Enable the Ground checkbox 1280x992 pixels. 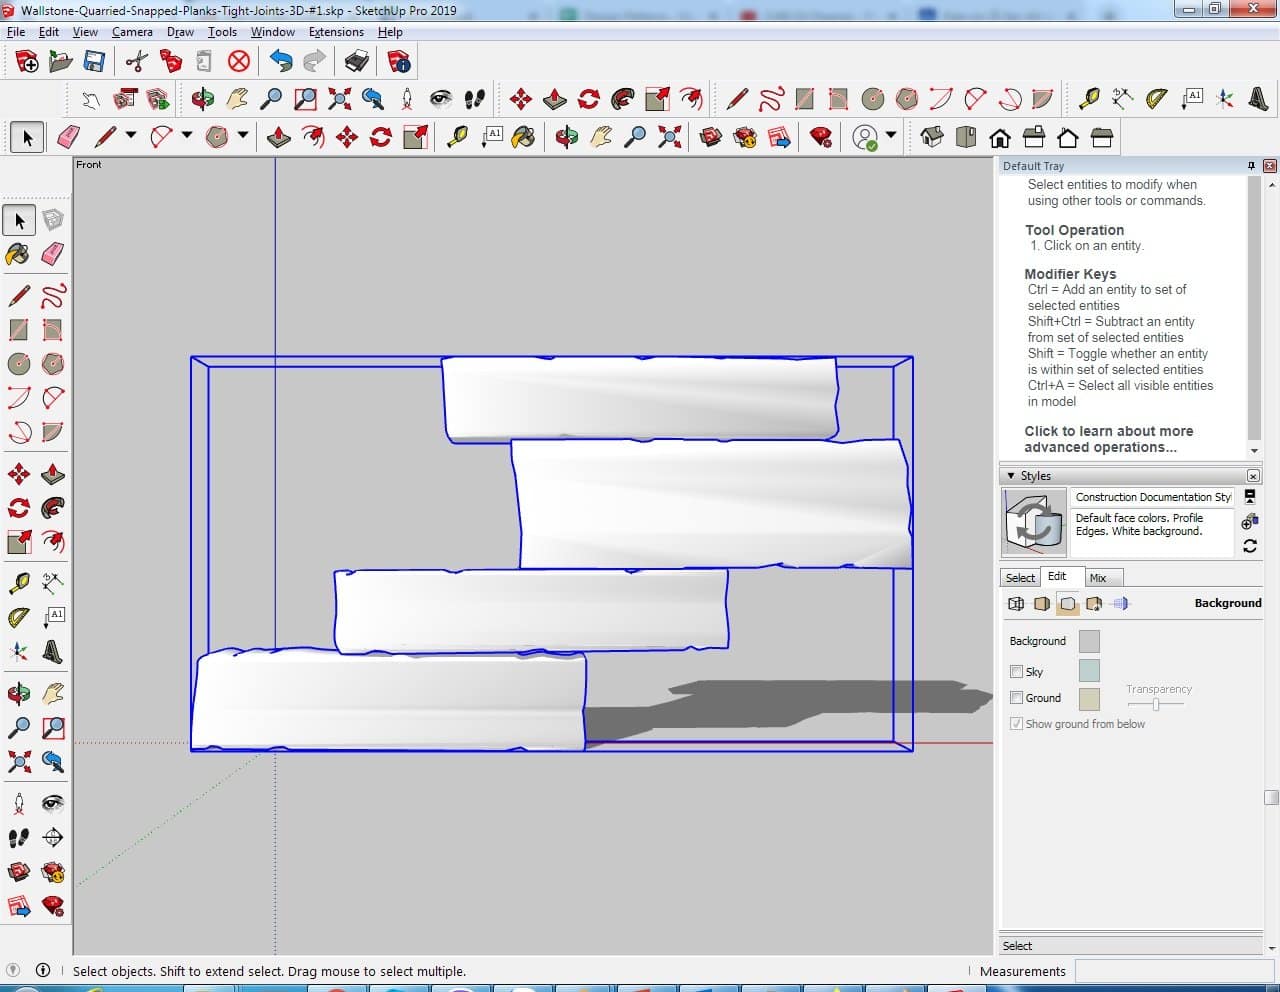pyautogui.click(x=1017, y=698)
